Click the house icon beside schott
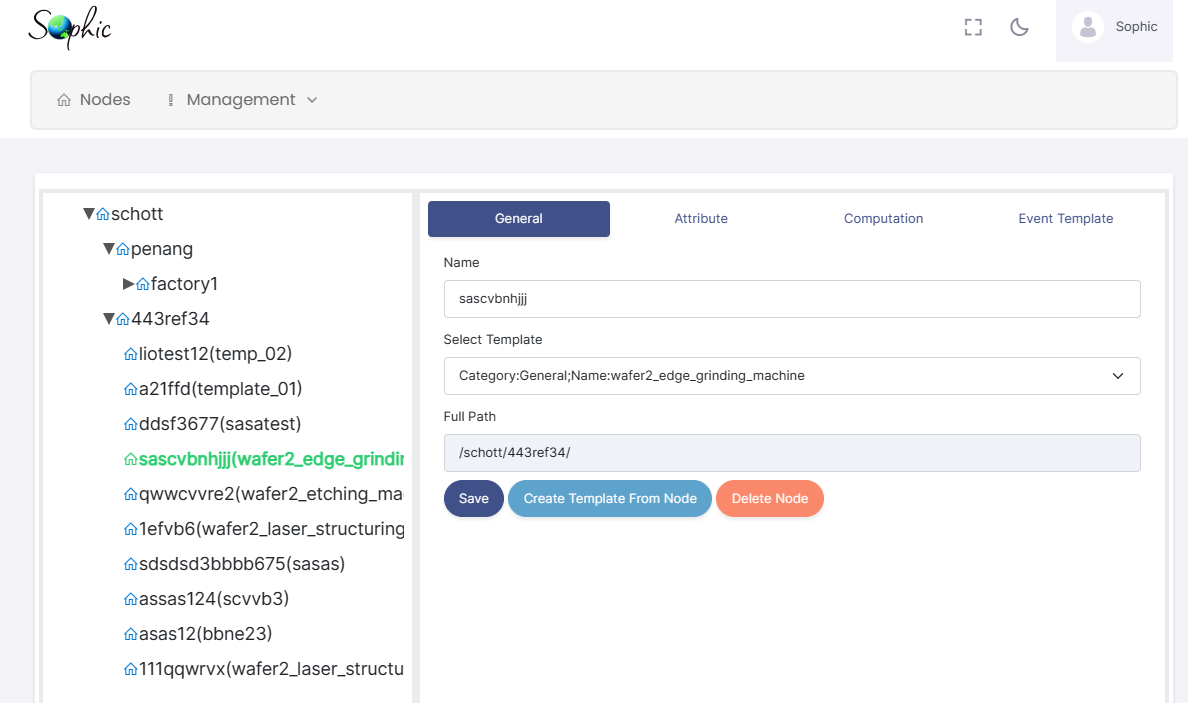The height and width of the screenshot is (703, 1188). click(103, 214)
